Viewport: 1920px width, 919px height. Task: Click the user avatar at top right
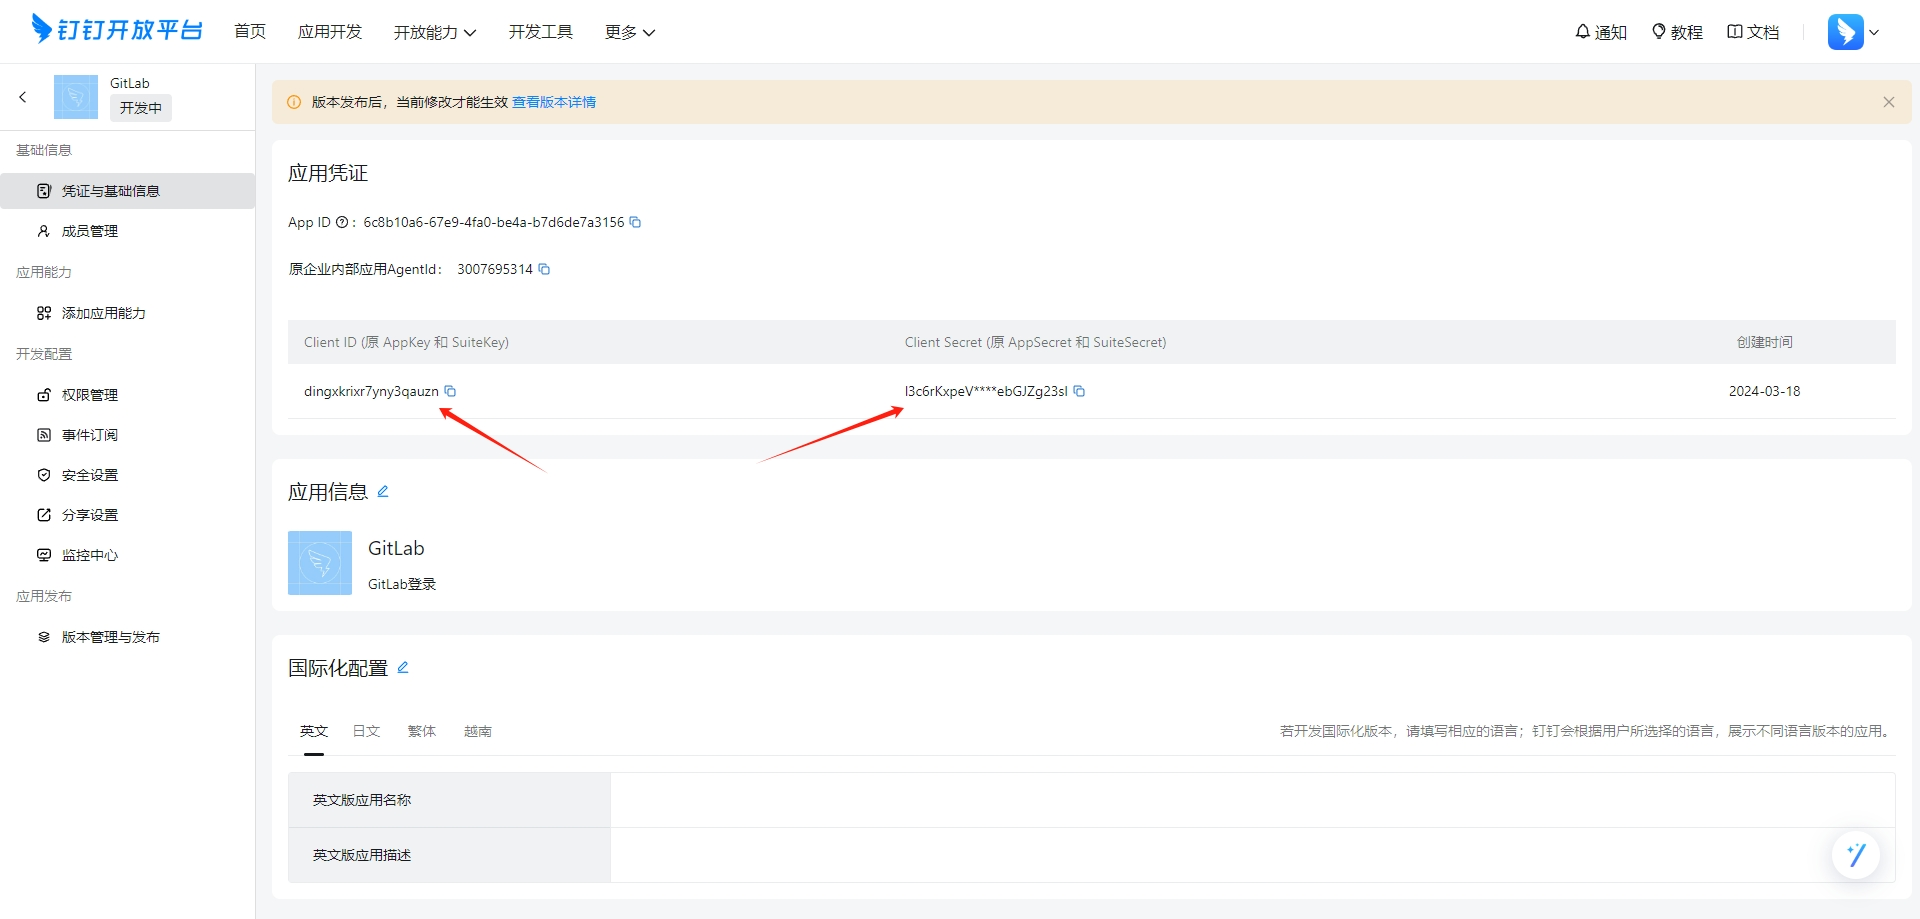pyautogui.click(x=1846, y=32)
